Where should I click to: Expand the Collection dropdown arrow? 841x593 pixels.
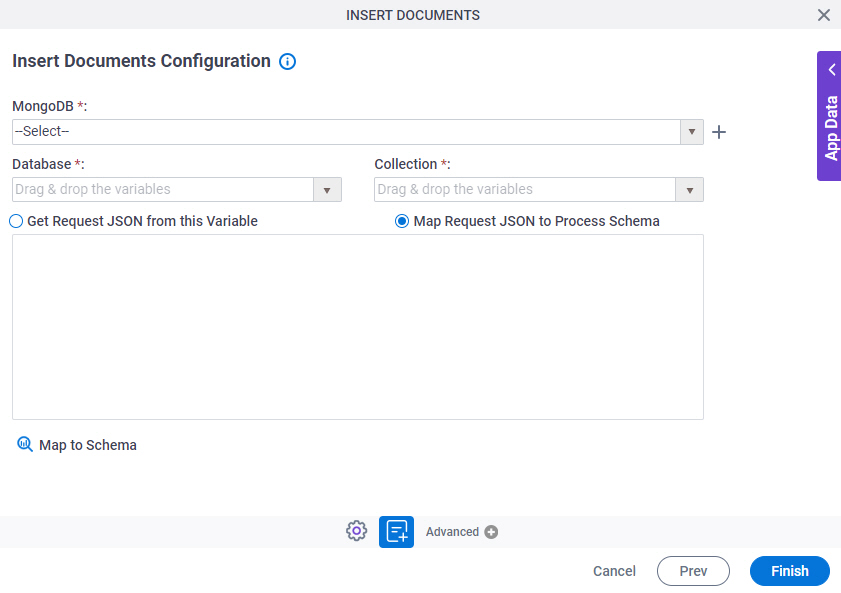[689, 190]
